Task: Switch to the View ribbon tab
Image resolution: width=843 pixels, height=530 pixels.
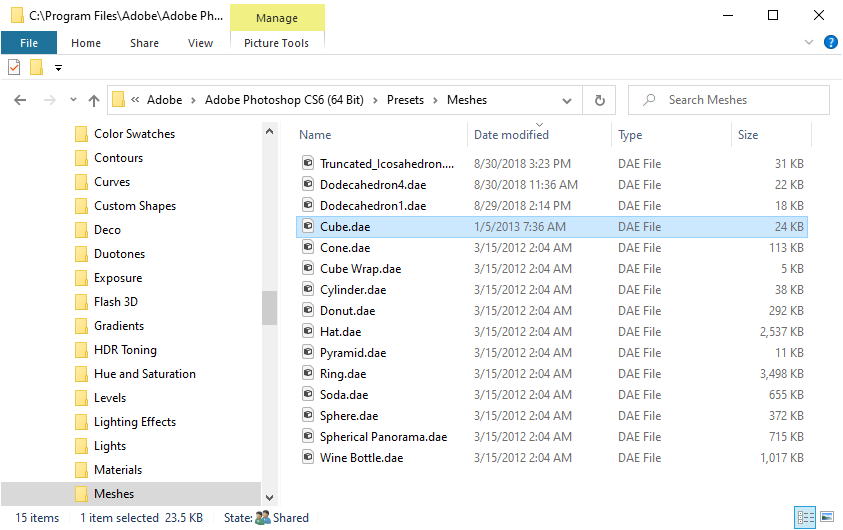Action: [x=201, y=43]
